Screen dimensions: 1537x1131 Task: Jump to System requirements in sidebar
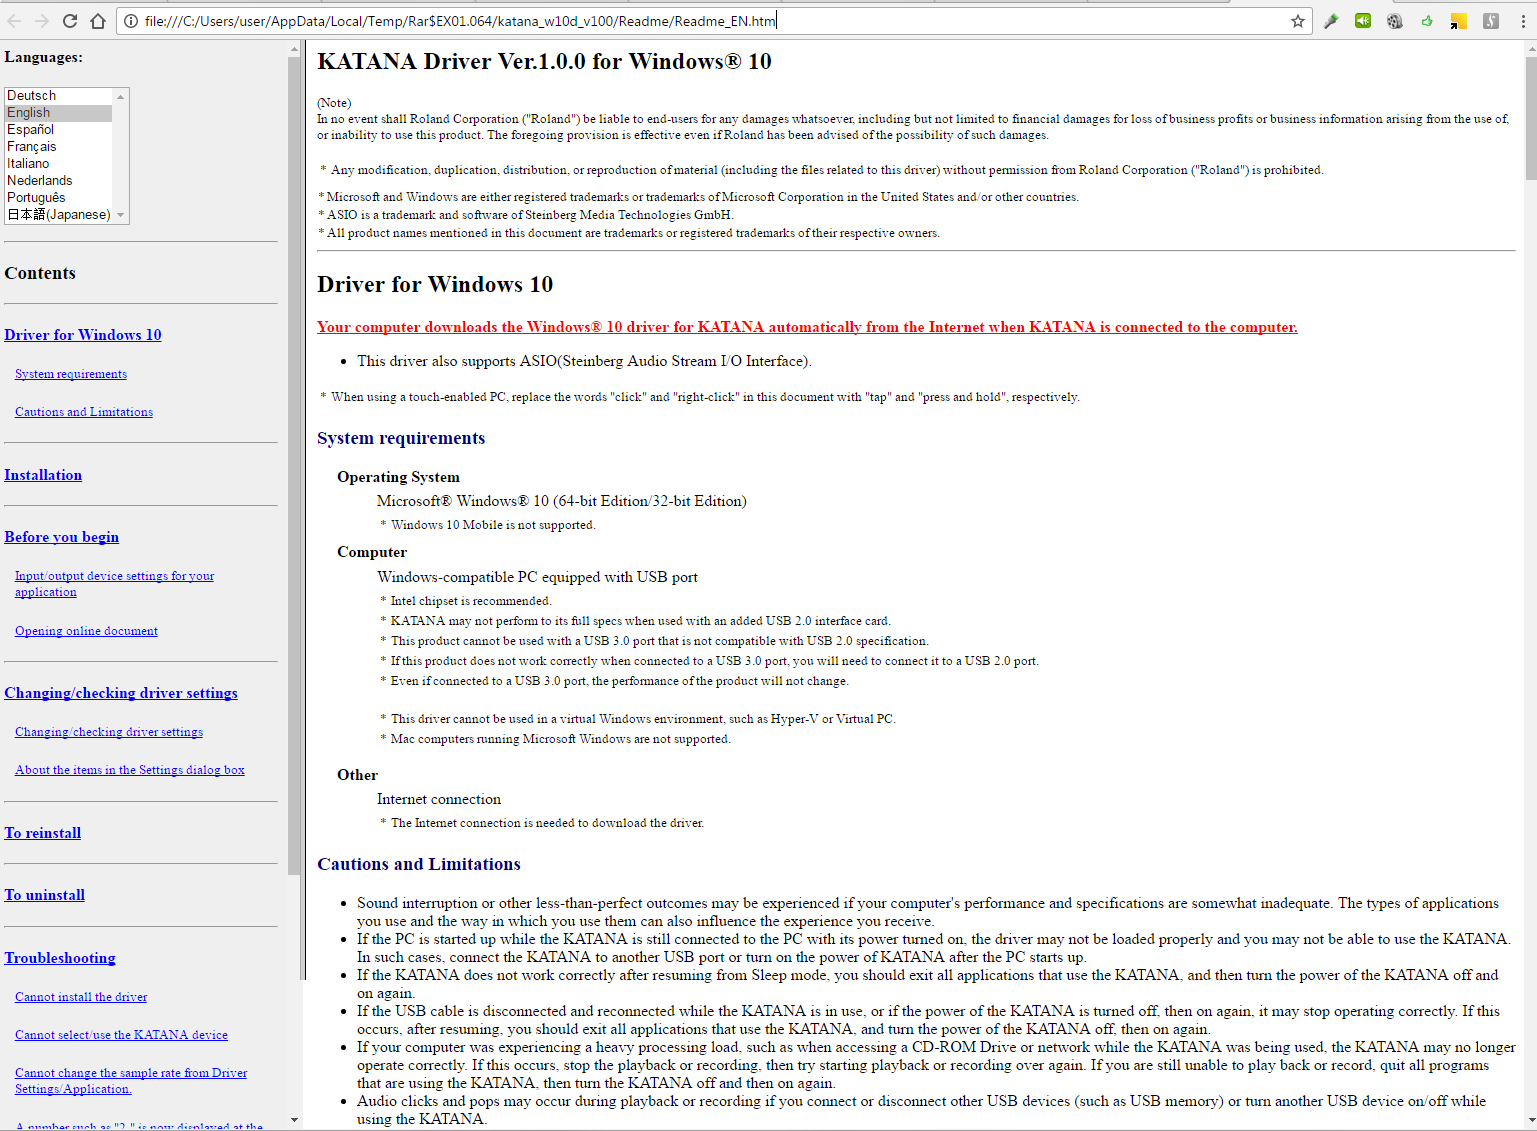pos(71,374)
